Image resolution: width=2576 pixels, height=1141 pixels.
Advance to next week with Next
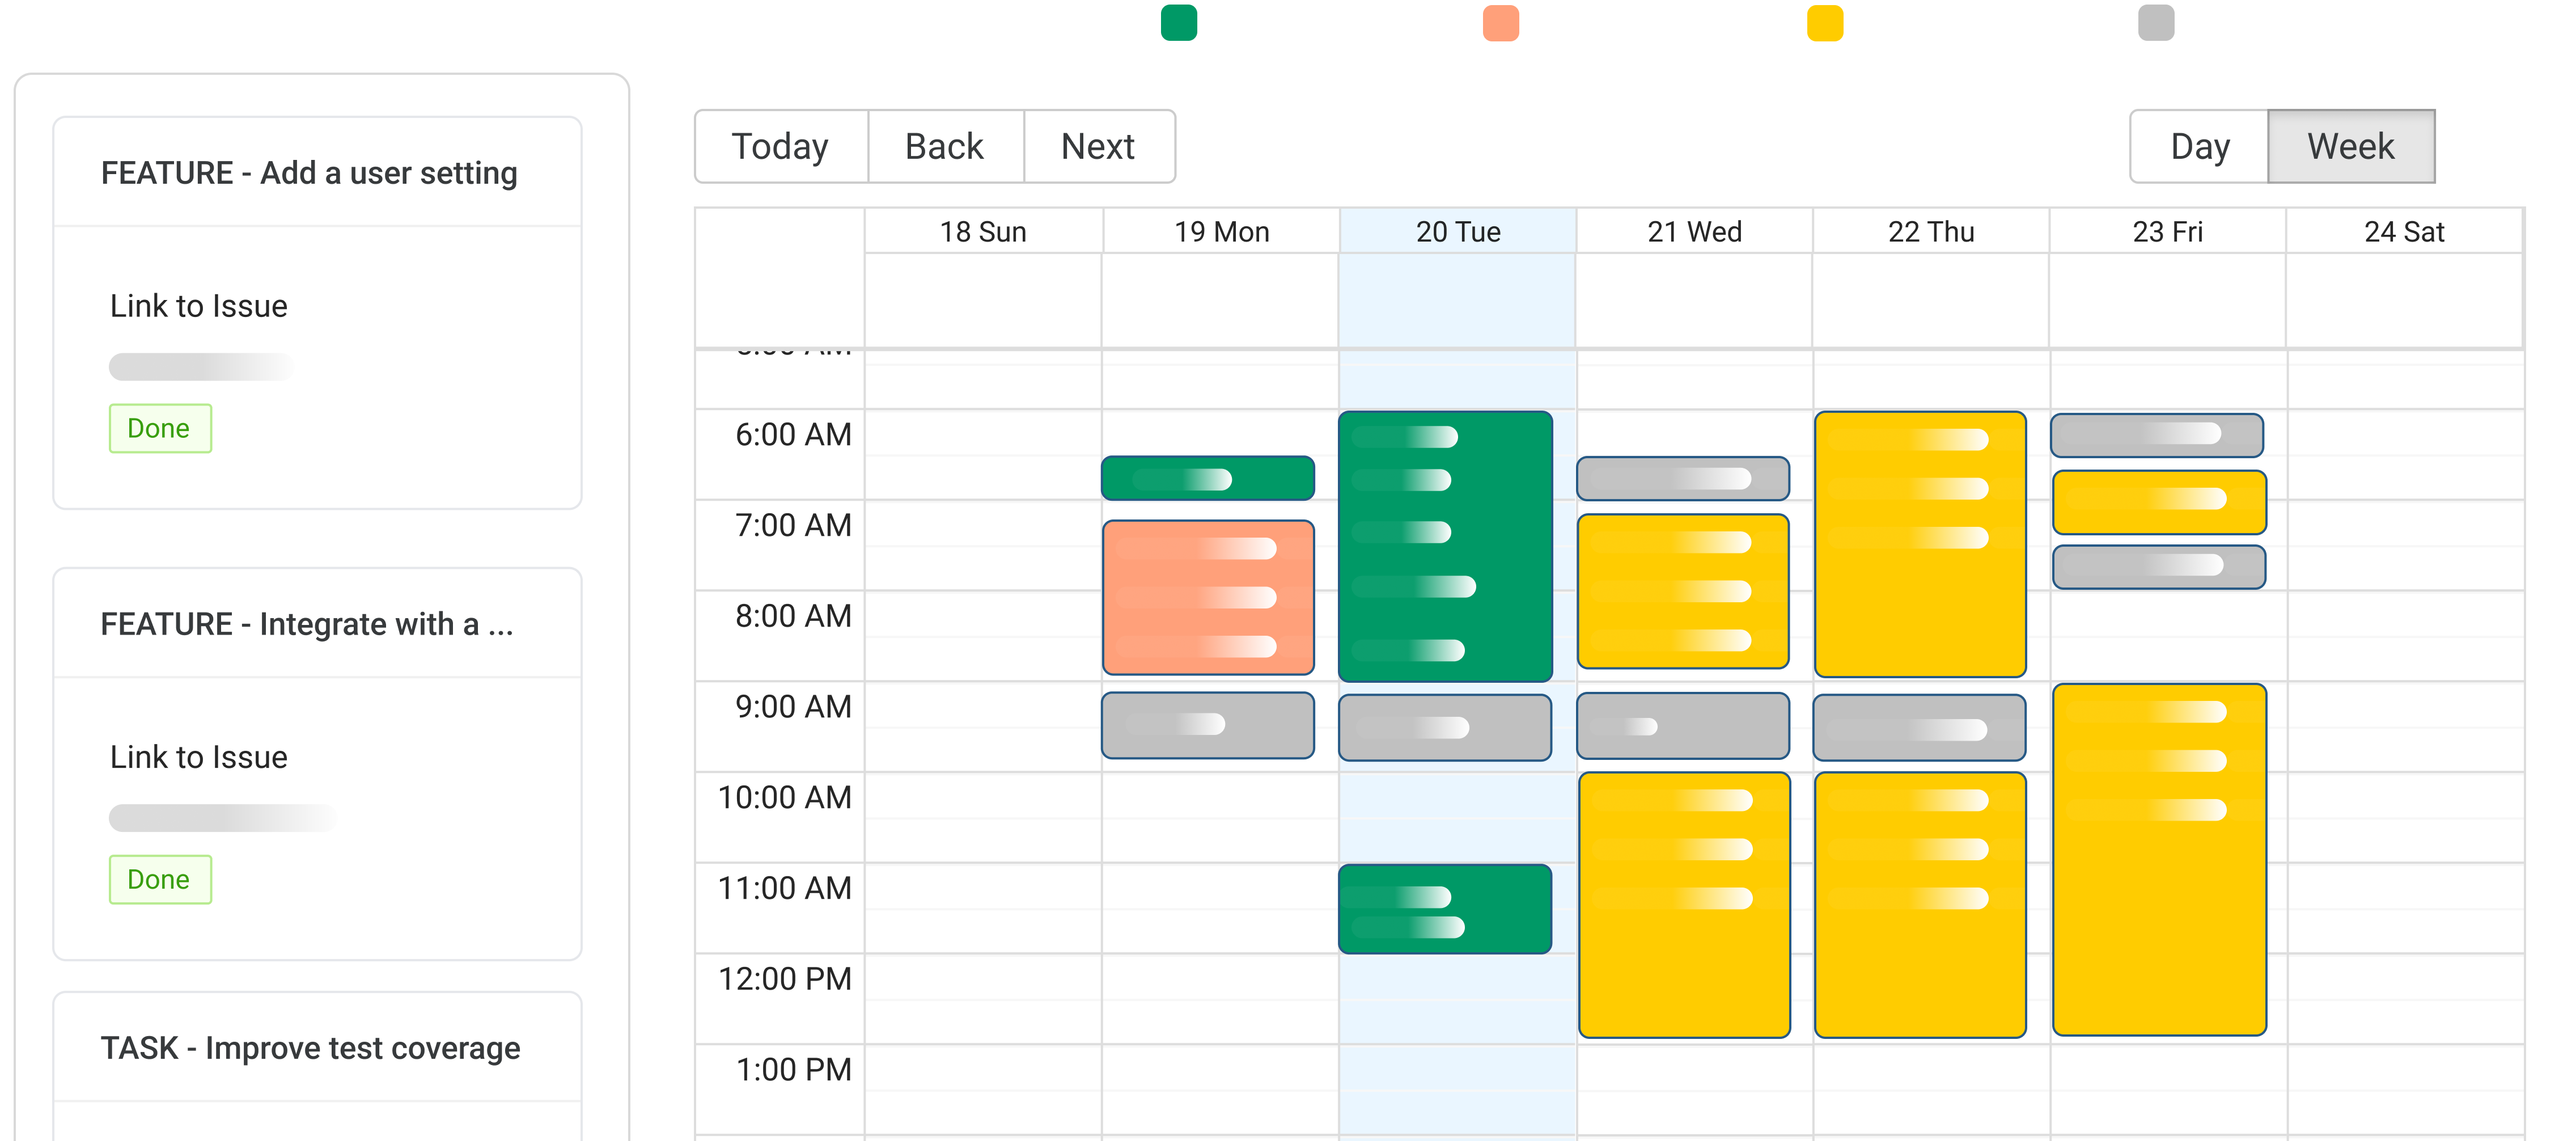(1097, 146)
